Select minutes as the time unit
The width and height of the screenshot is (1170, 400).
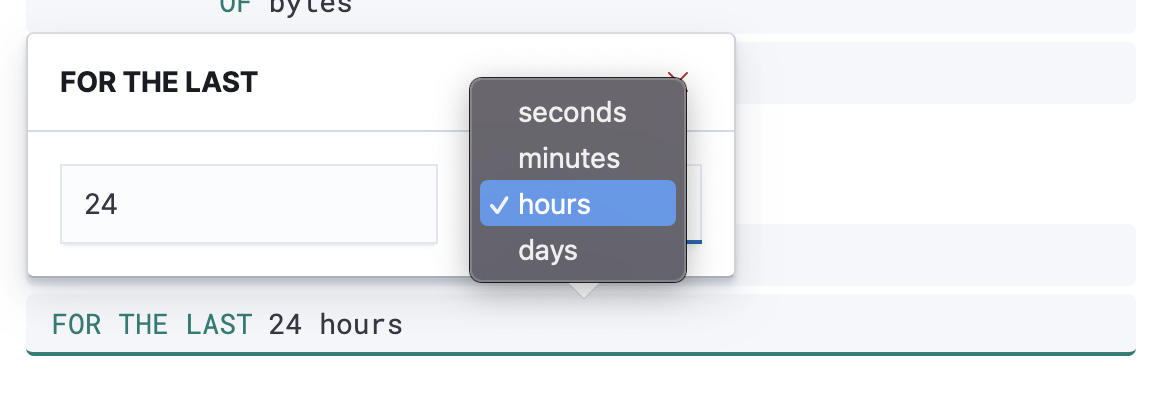pyautogui.click(x=568, y=158)
